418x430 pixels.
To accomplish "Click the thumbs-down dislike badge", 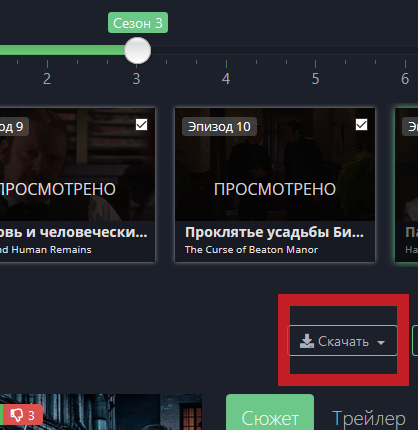I will click(x=23, y=415).
